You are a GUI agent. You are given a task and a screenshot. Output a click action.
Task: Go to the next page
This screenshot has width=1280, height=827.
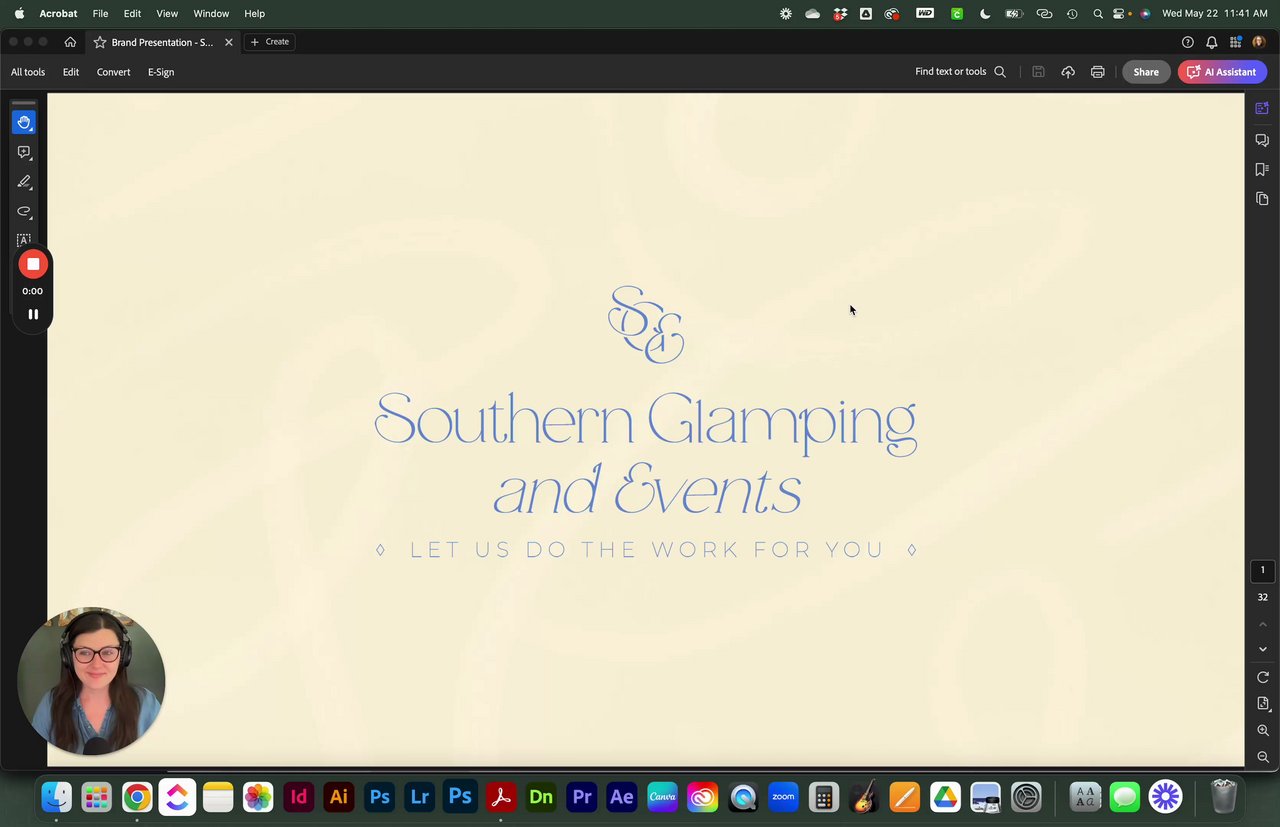[x=1262, y=649]
